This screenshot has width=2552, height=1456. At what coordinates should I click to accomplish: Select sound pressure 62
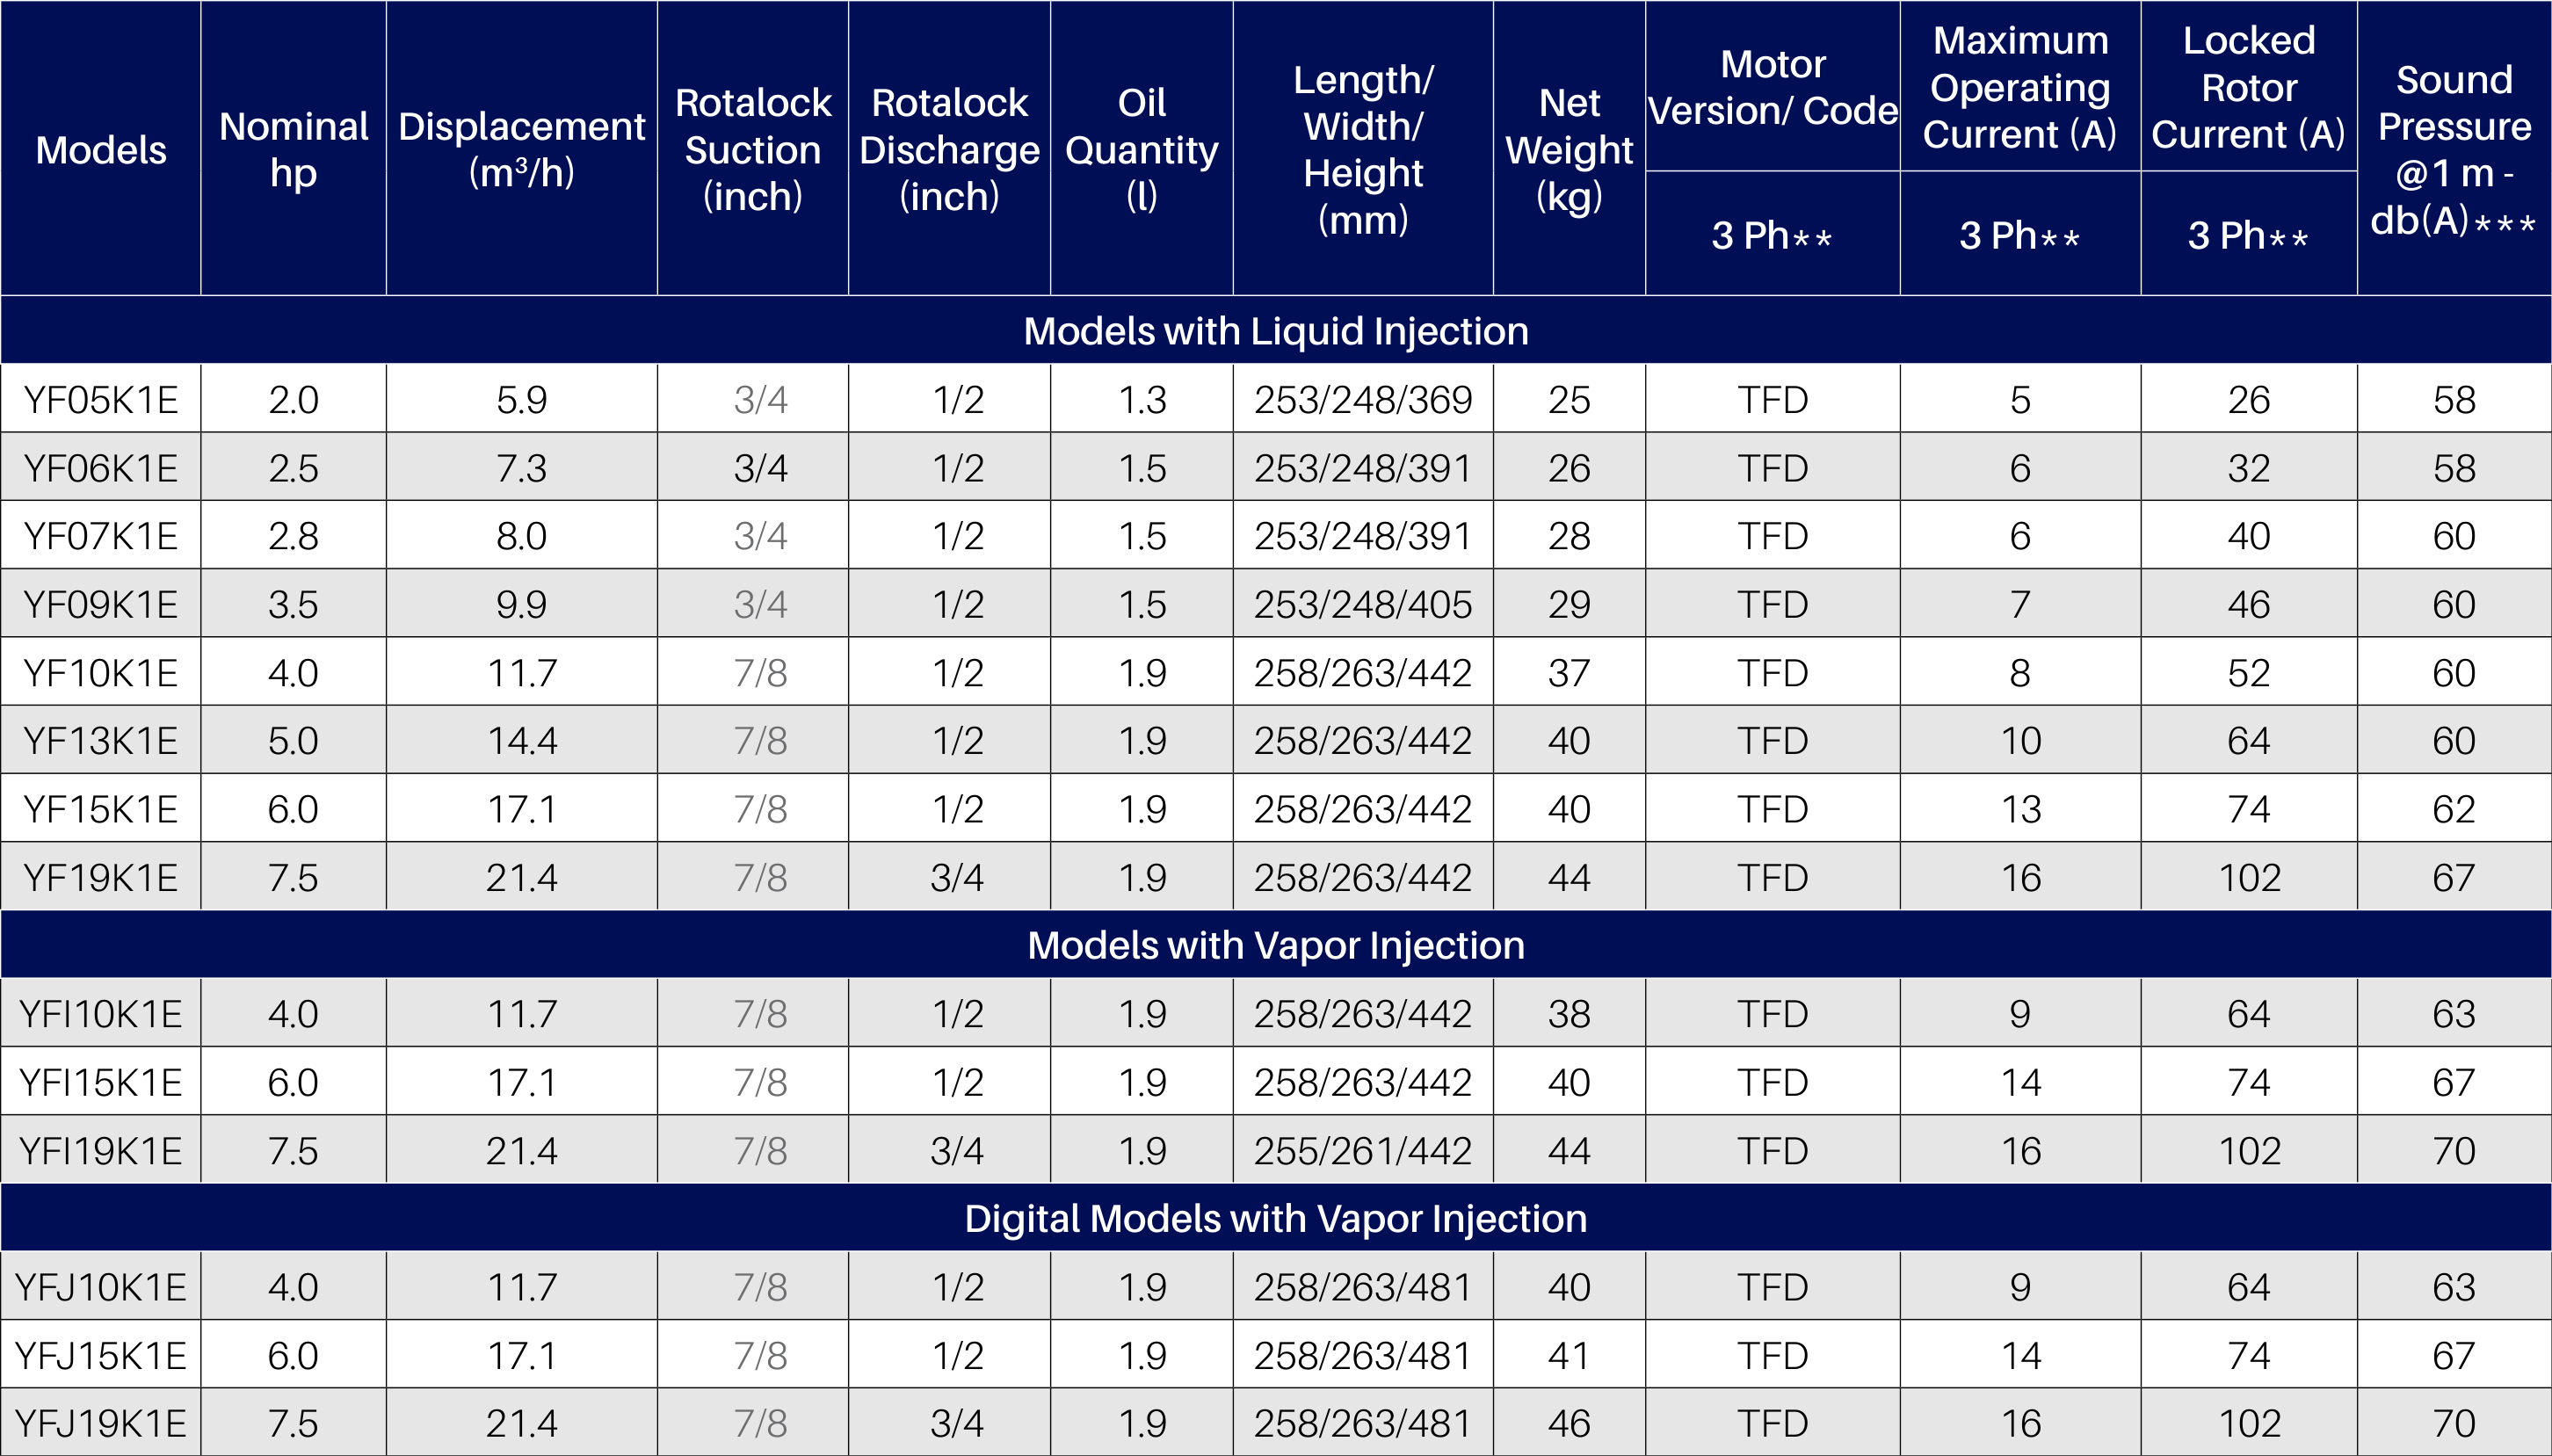pos(2454,809)
